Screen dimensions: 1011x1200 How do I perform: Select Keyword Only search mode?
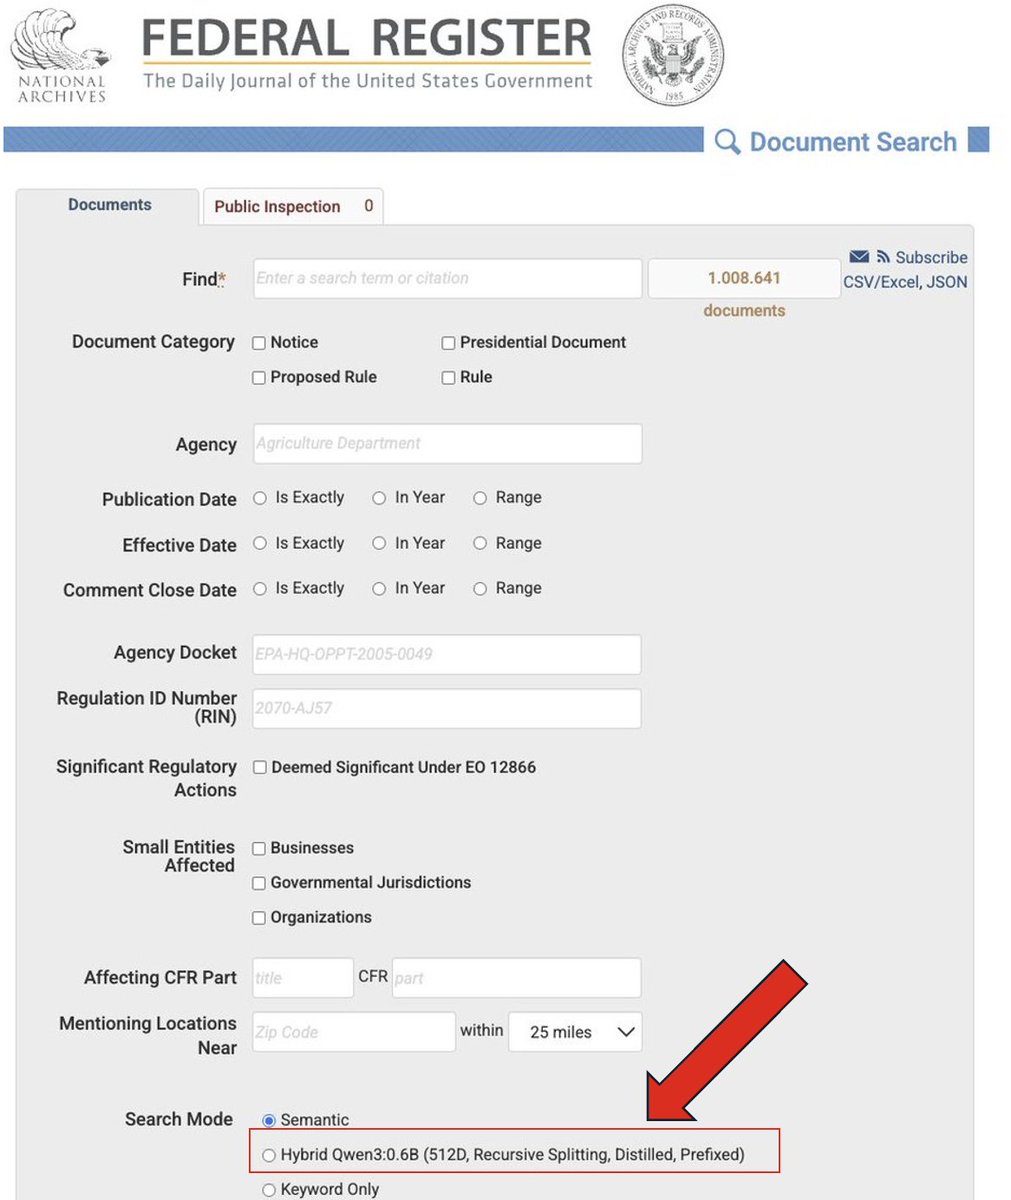[268, 1190]
